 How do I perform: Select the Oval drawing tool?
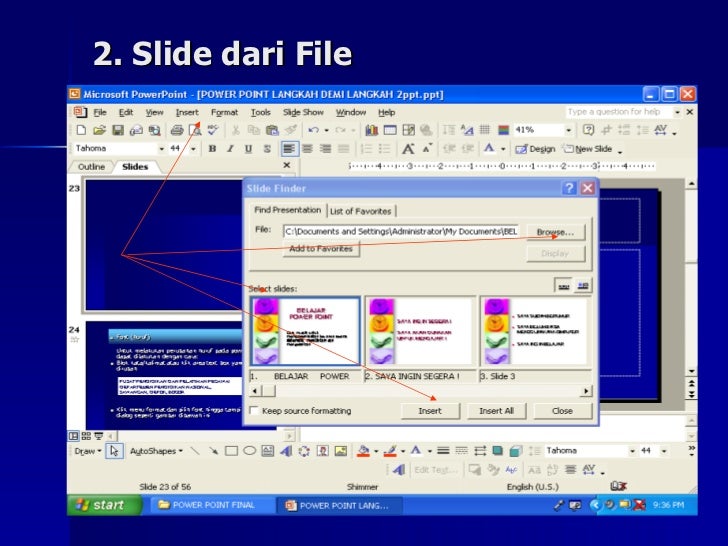249,451
